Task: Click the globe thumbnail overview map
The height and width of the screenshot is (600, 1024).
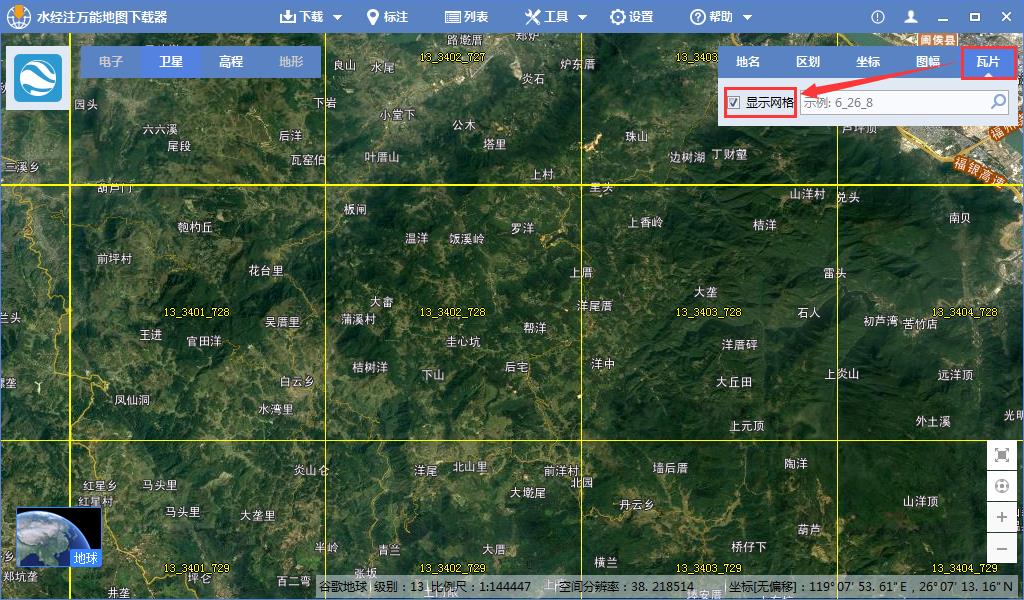Action: (58, 537)
